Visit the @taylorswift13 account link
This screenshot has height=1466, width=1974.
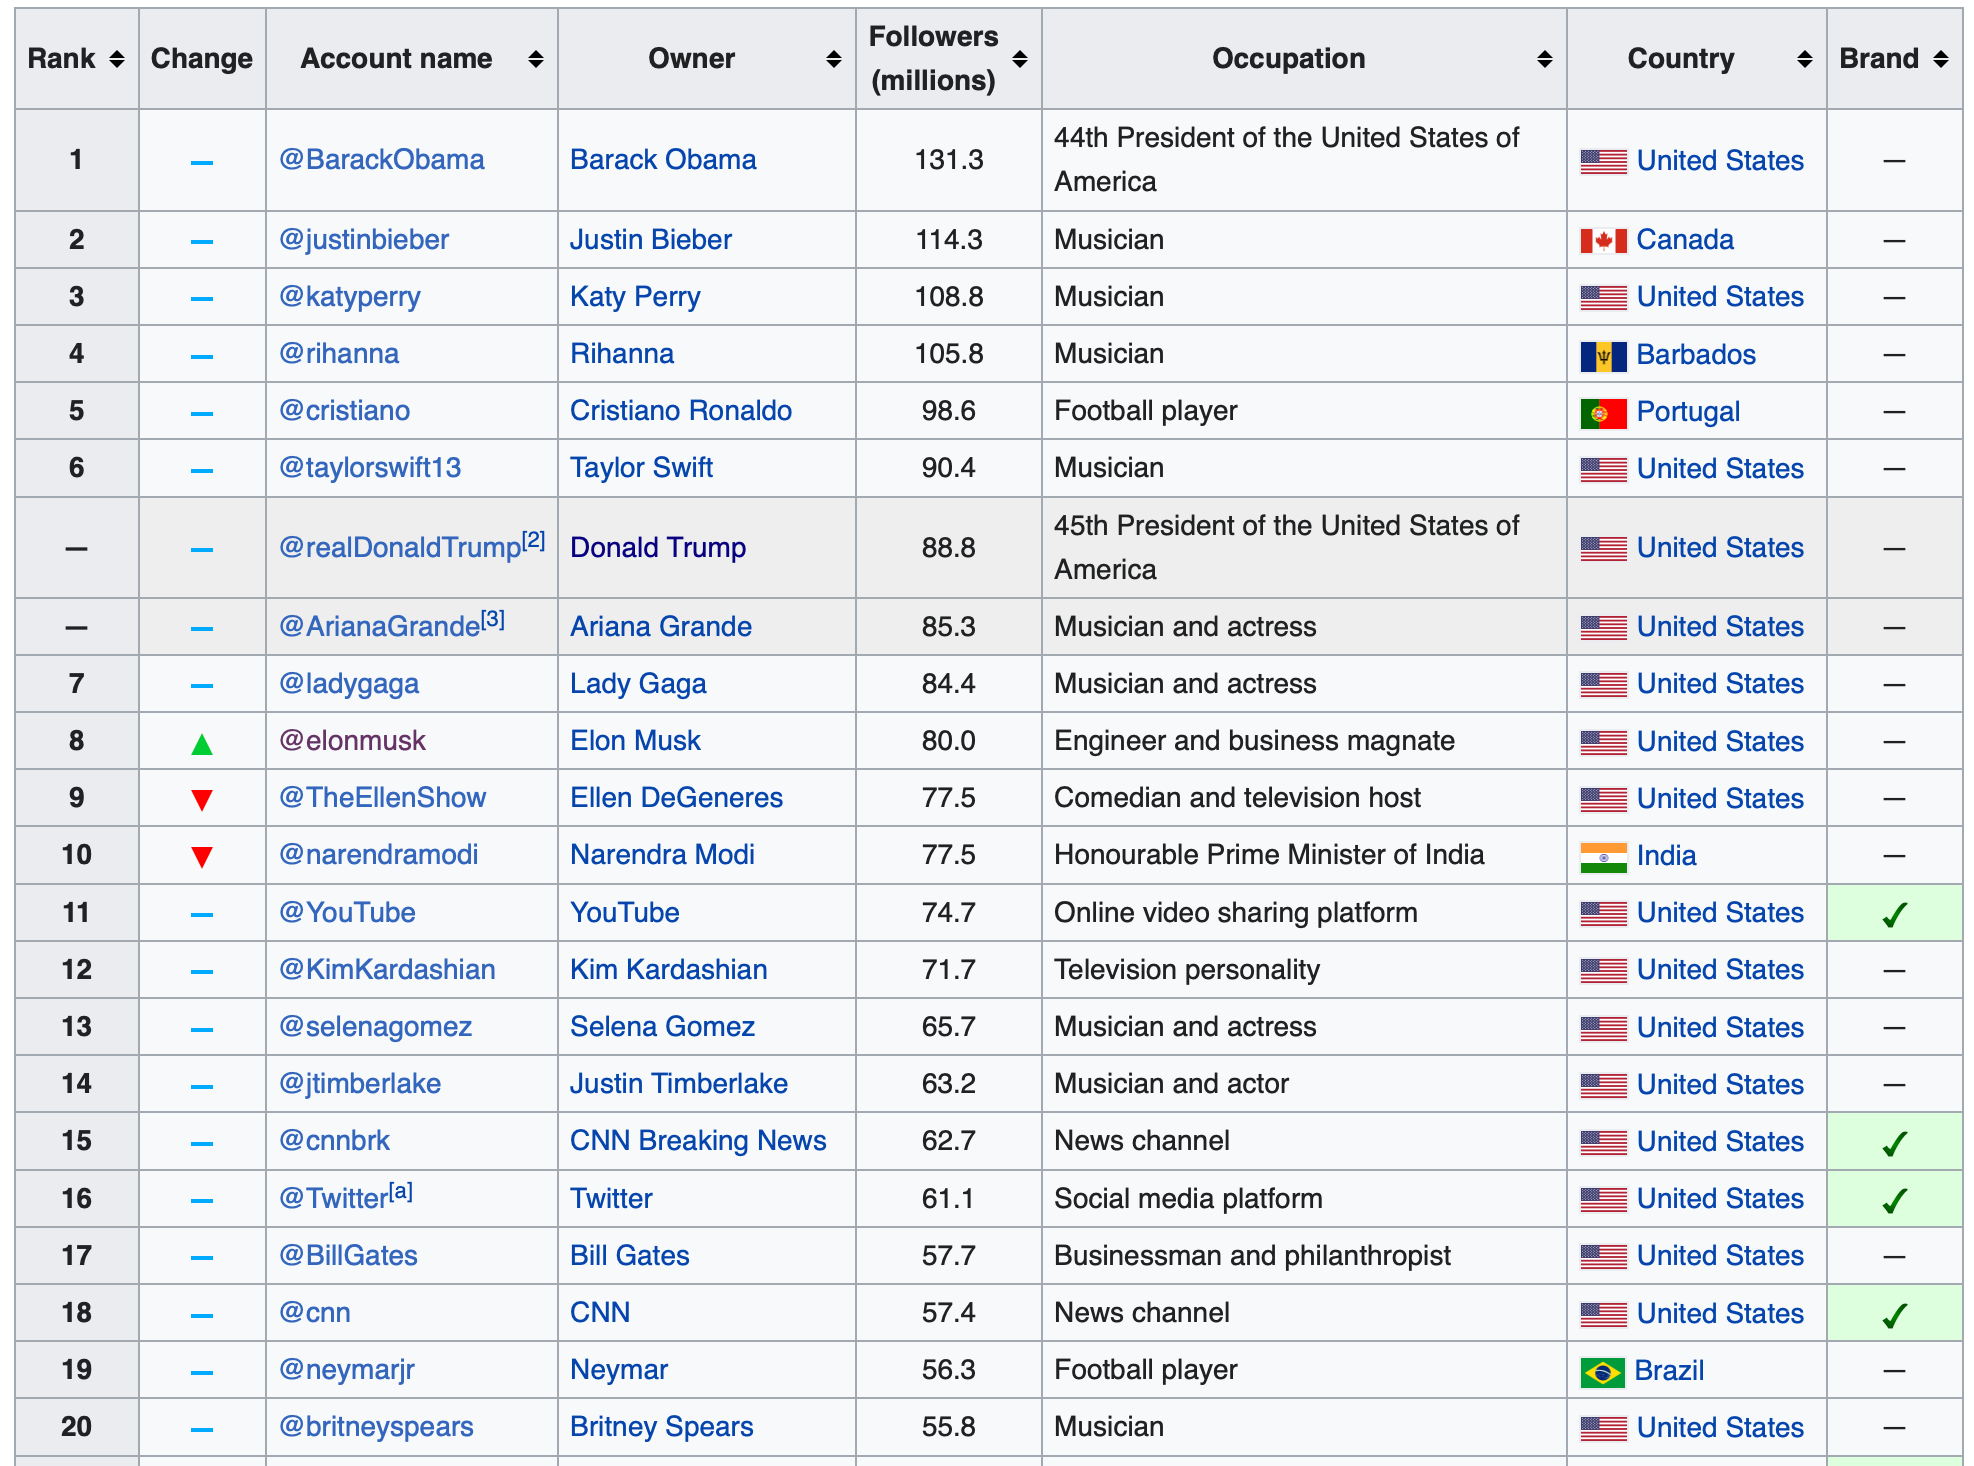(x=369, y=468)
